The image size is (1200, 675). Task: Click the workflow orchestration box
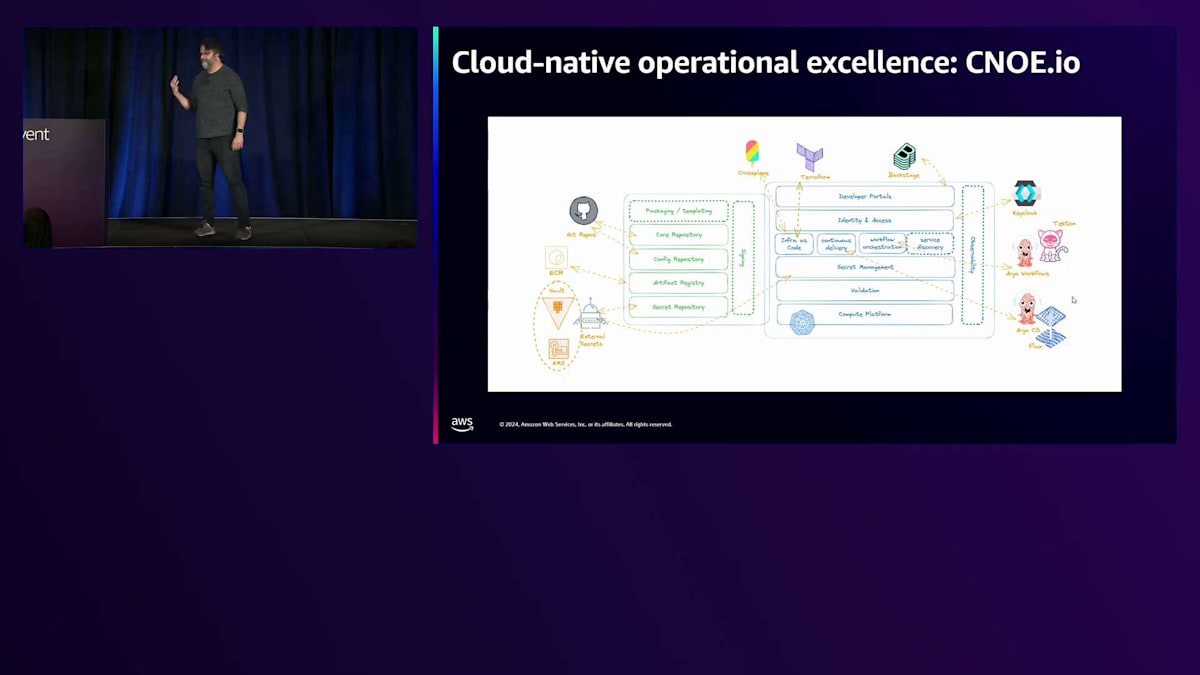point(882,243)
